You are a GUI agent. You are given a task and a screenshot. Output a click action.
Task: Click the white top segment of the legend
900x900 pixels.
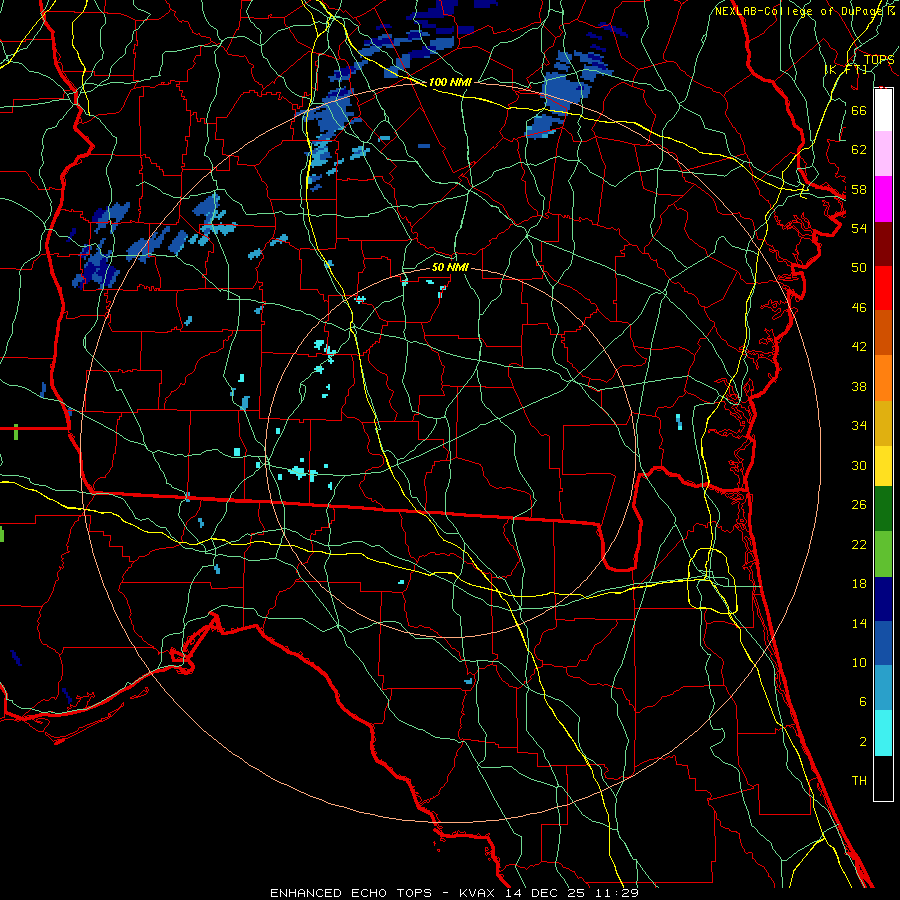click(883, 110)
